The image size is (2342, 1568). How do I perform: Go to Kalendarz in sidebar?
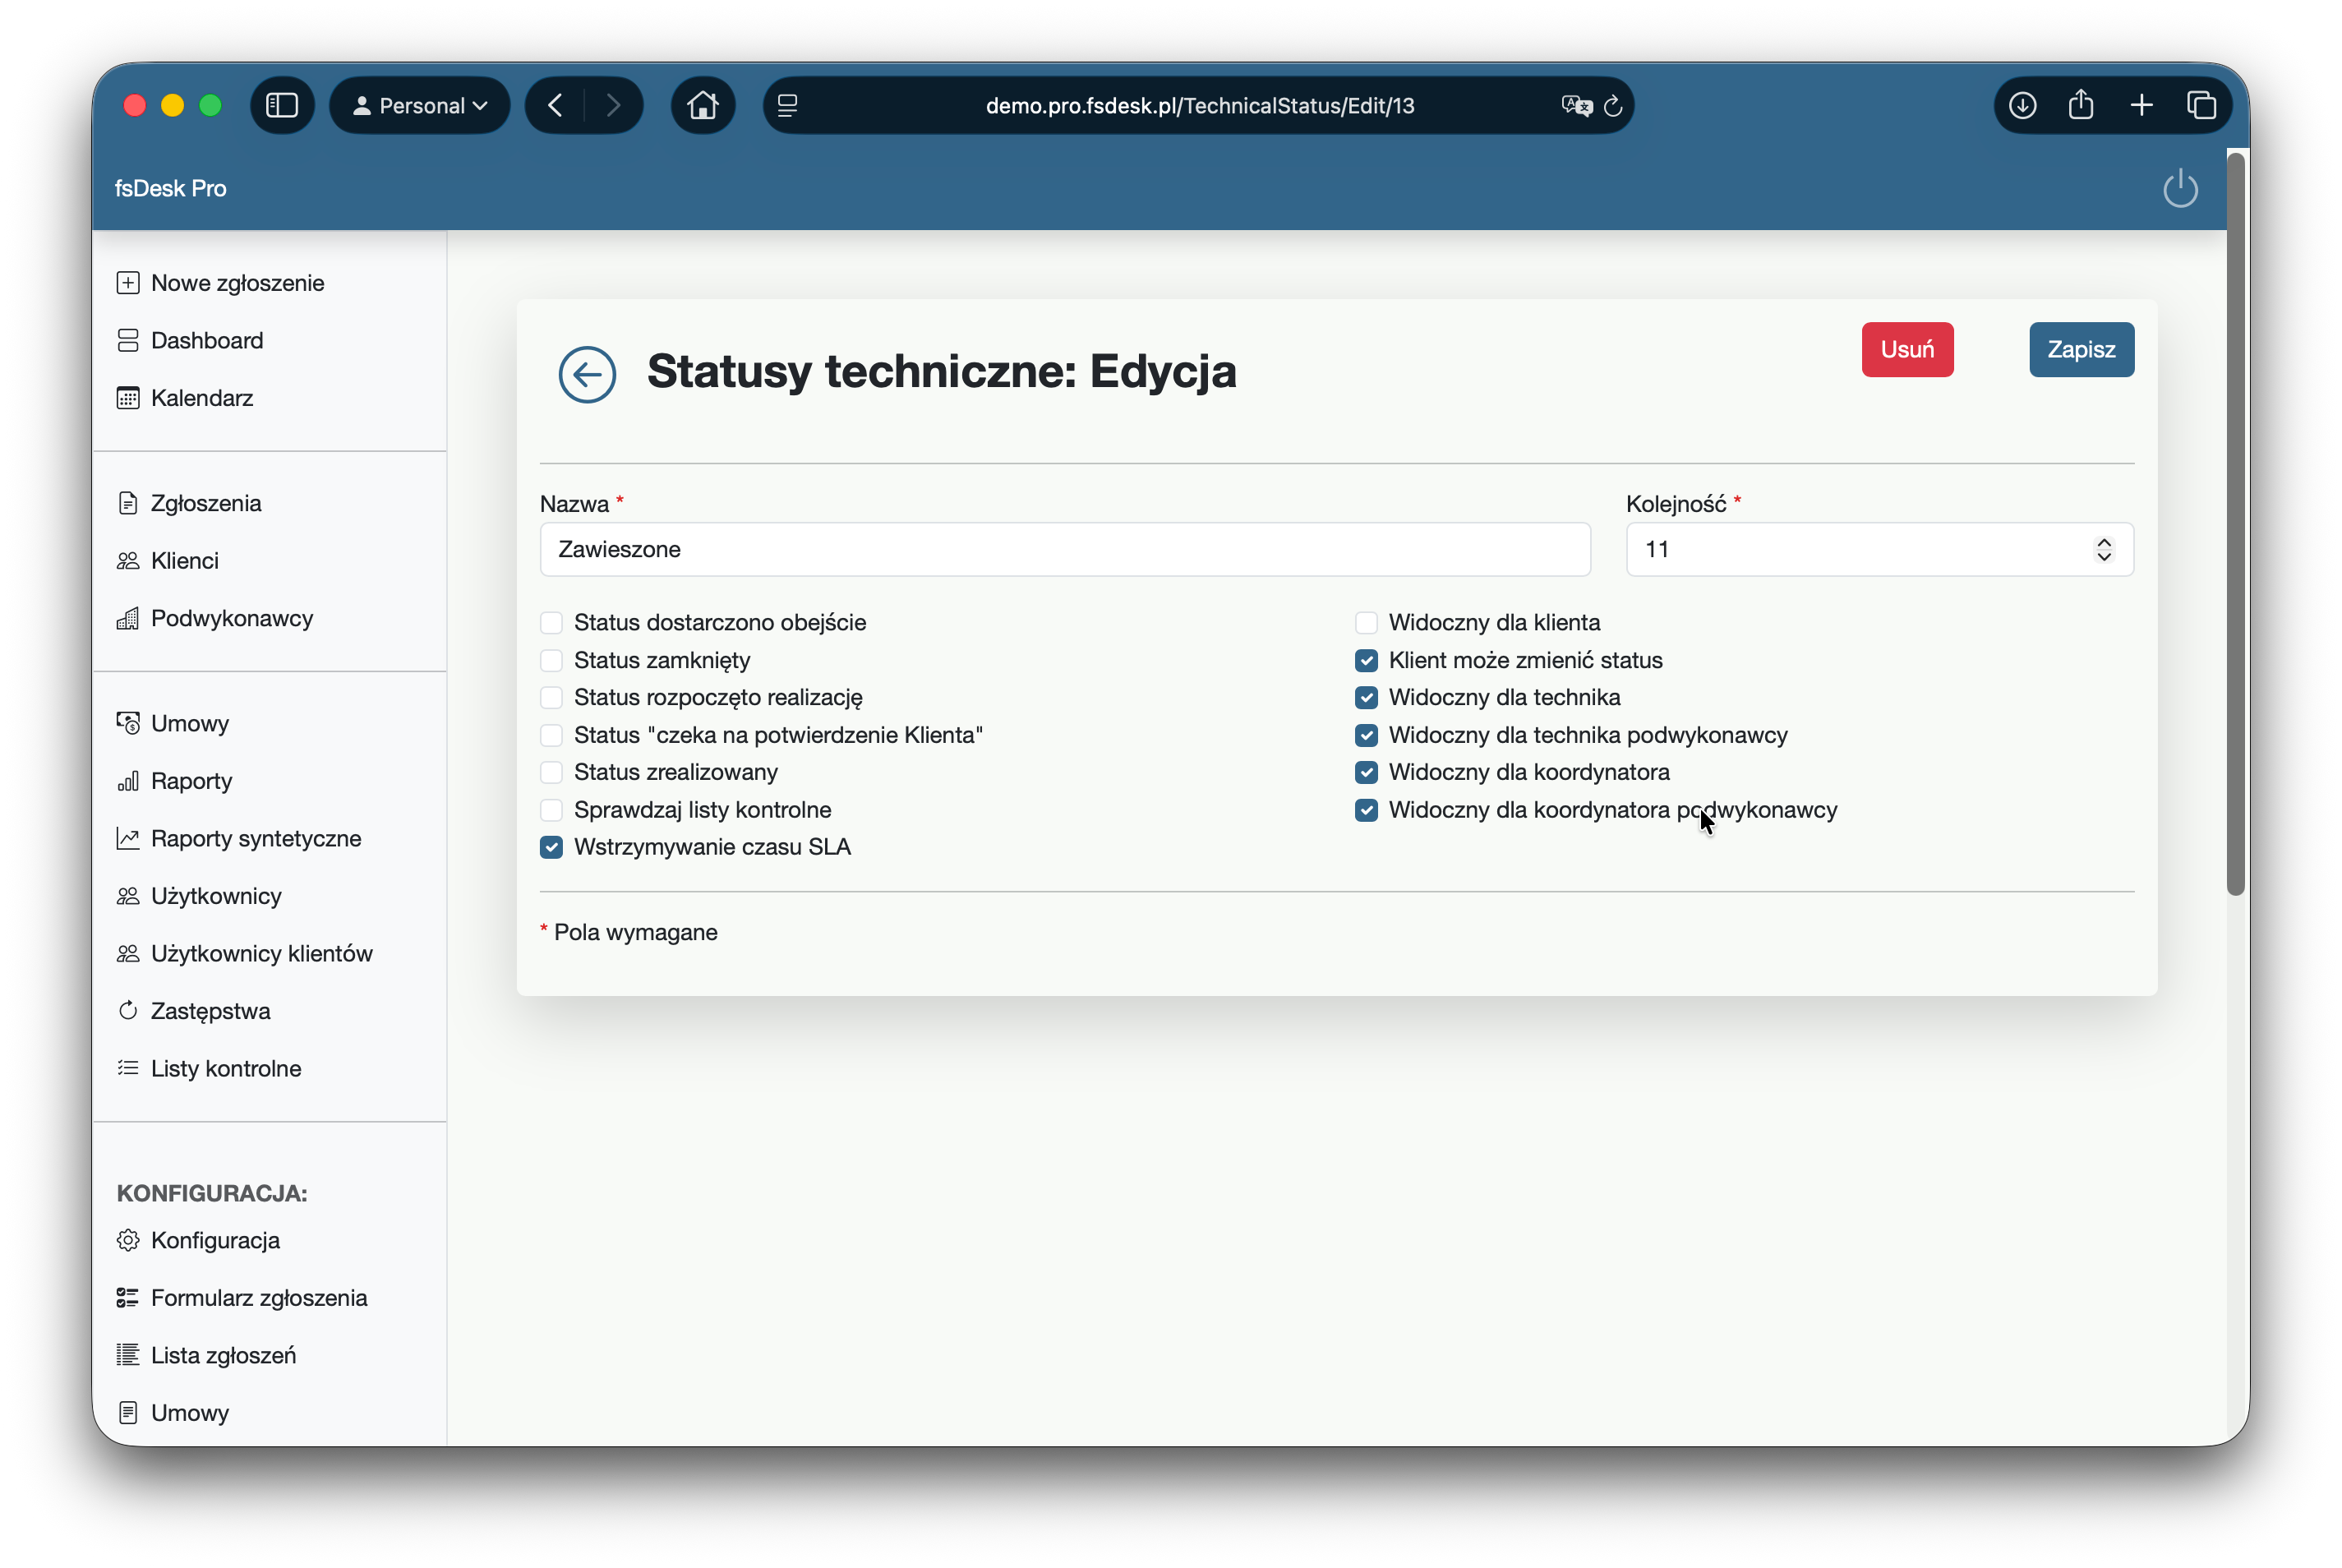(201, 398)
